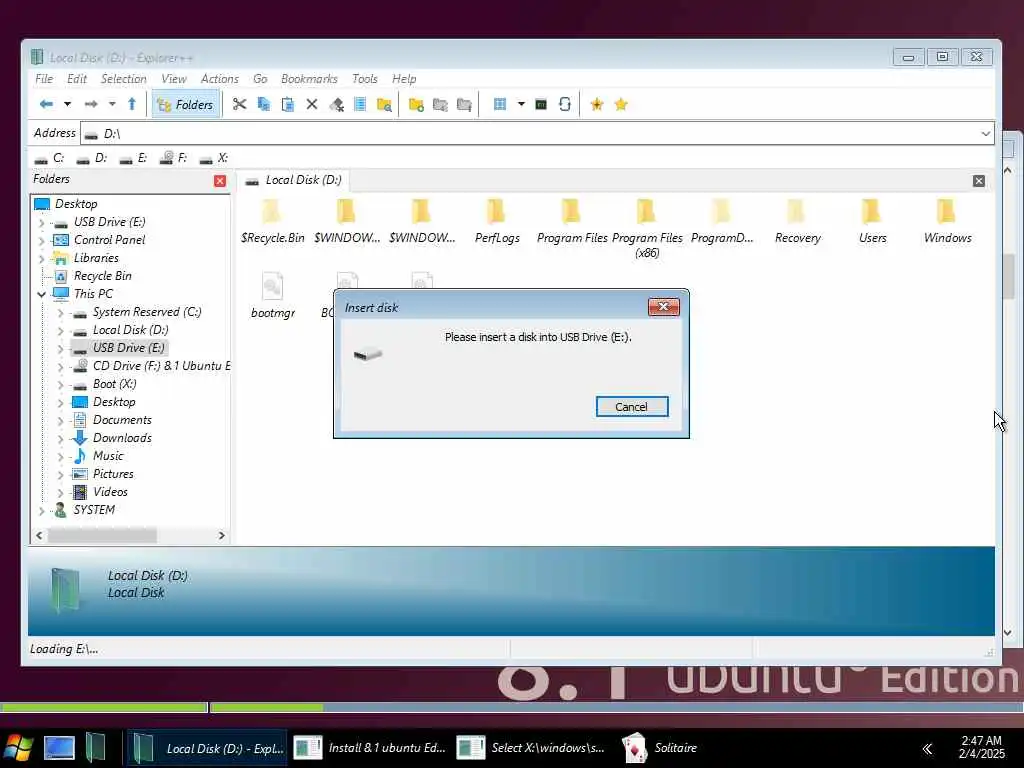Select the Windows folder

(947, 221)
